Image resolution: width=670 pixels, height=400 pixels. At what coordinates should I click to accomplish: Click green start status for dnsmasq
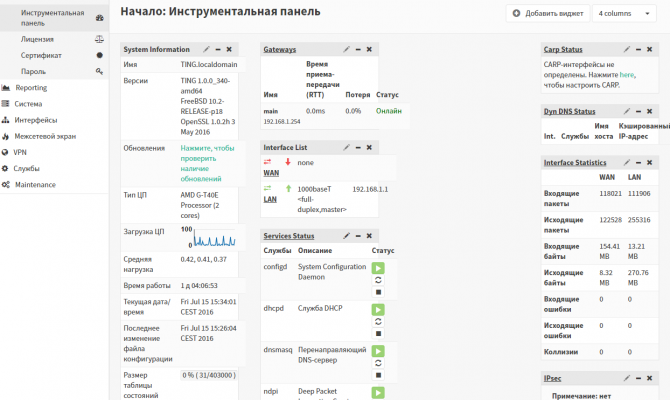378,351
